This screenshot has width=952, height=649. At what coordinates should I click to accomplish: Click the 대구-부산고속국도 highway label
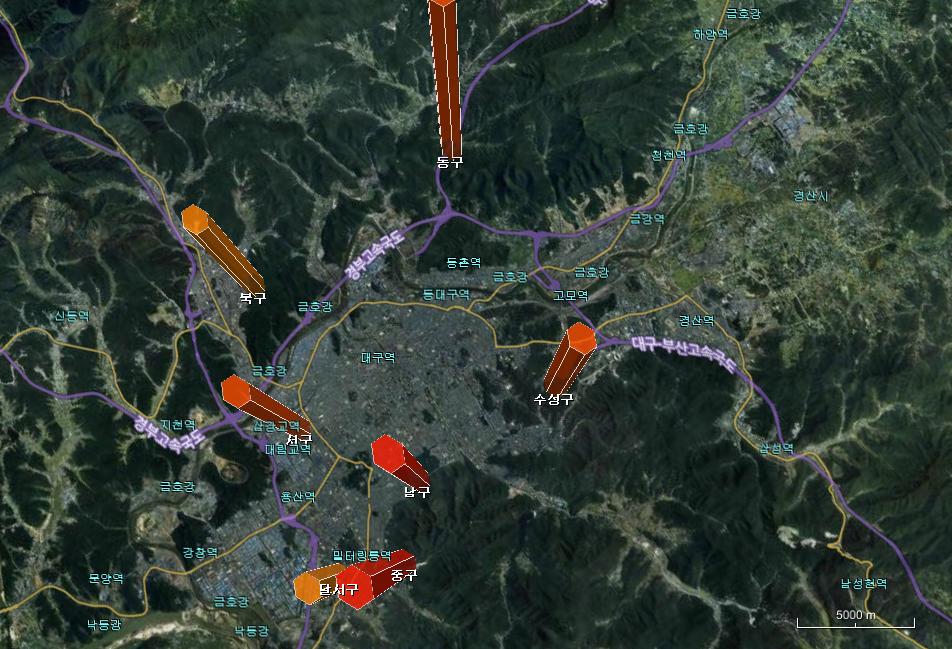pos(684,354)
